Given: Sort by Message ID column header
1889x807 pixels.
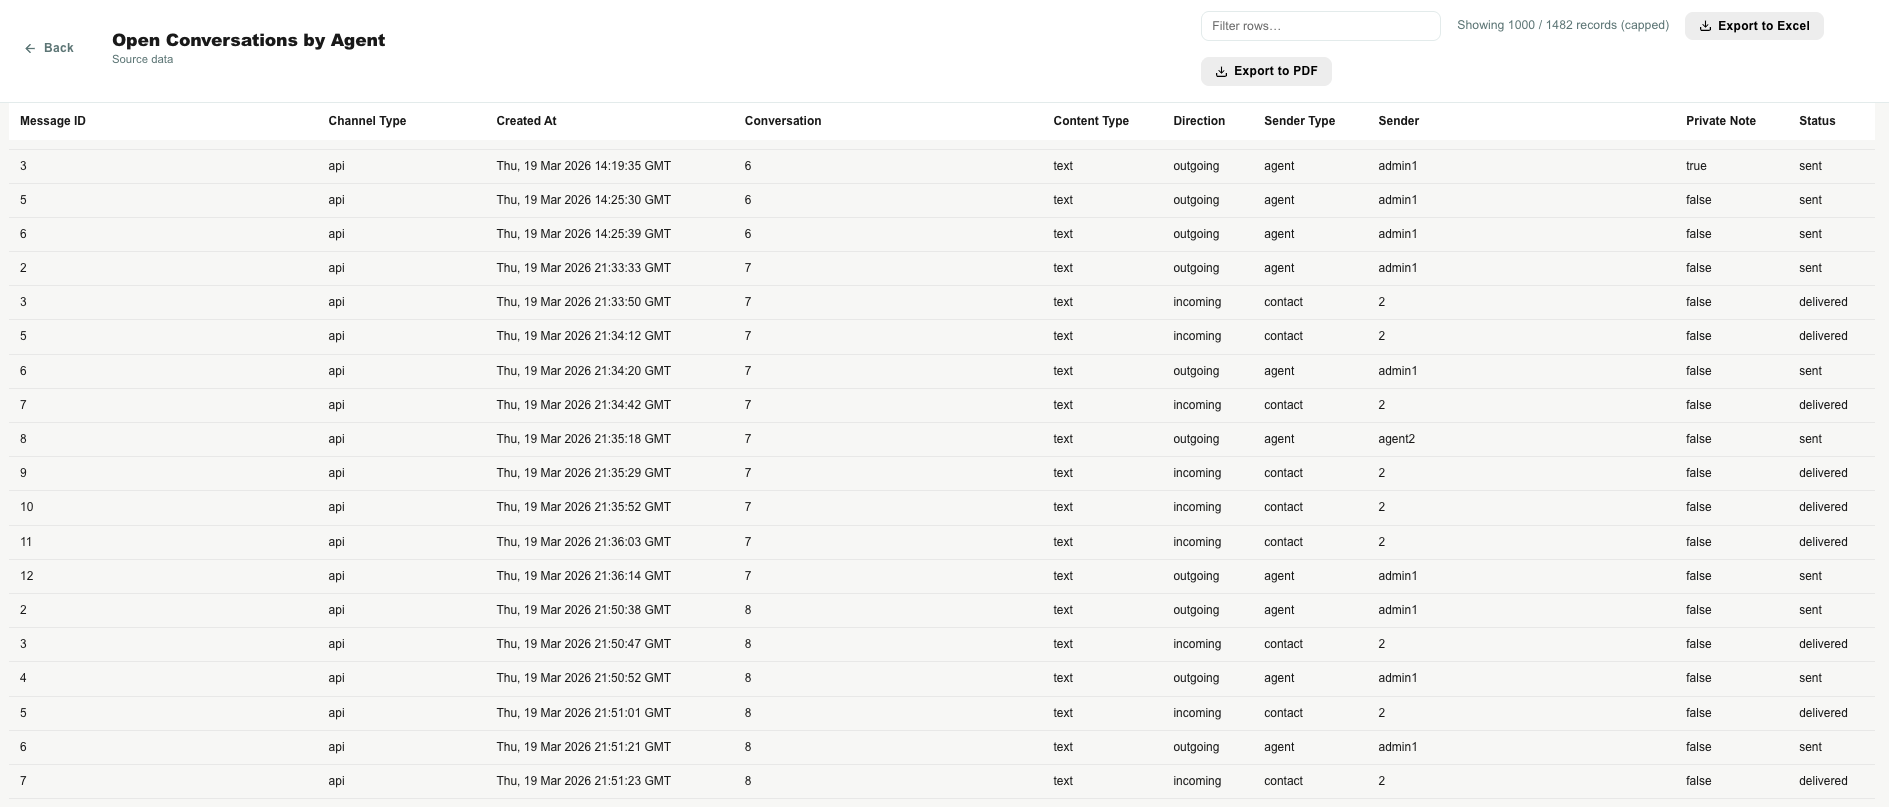Looking at the screenshot, I should [53, 121].
